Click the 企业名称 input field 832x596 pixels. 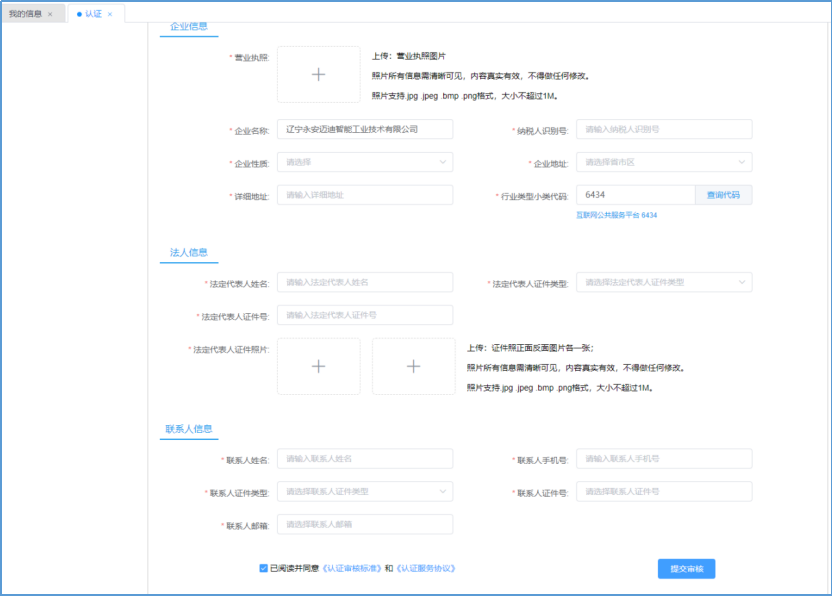tap(364, 128)
